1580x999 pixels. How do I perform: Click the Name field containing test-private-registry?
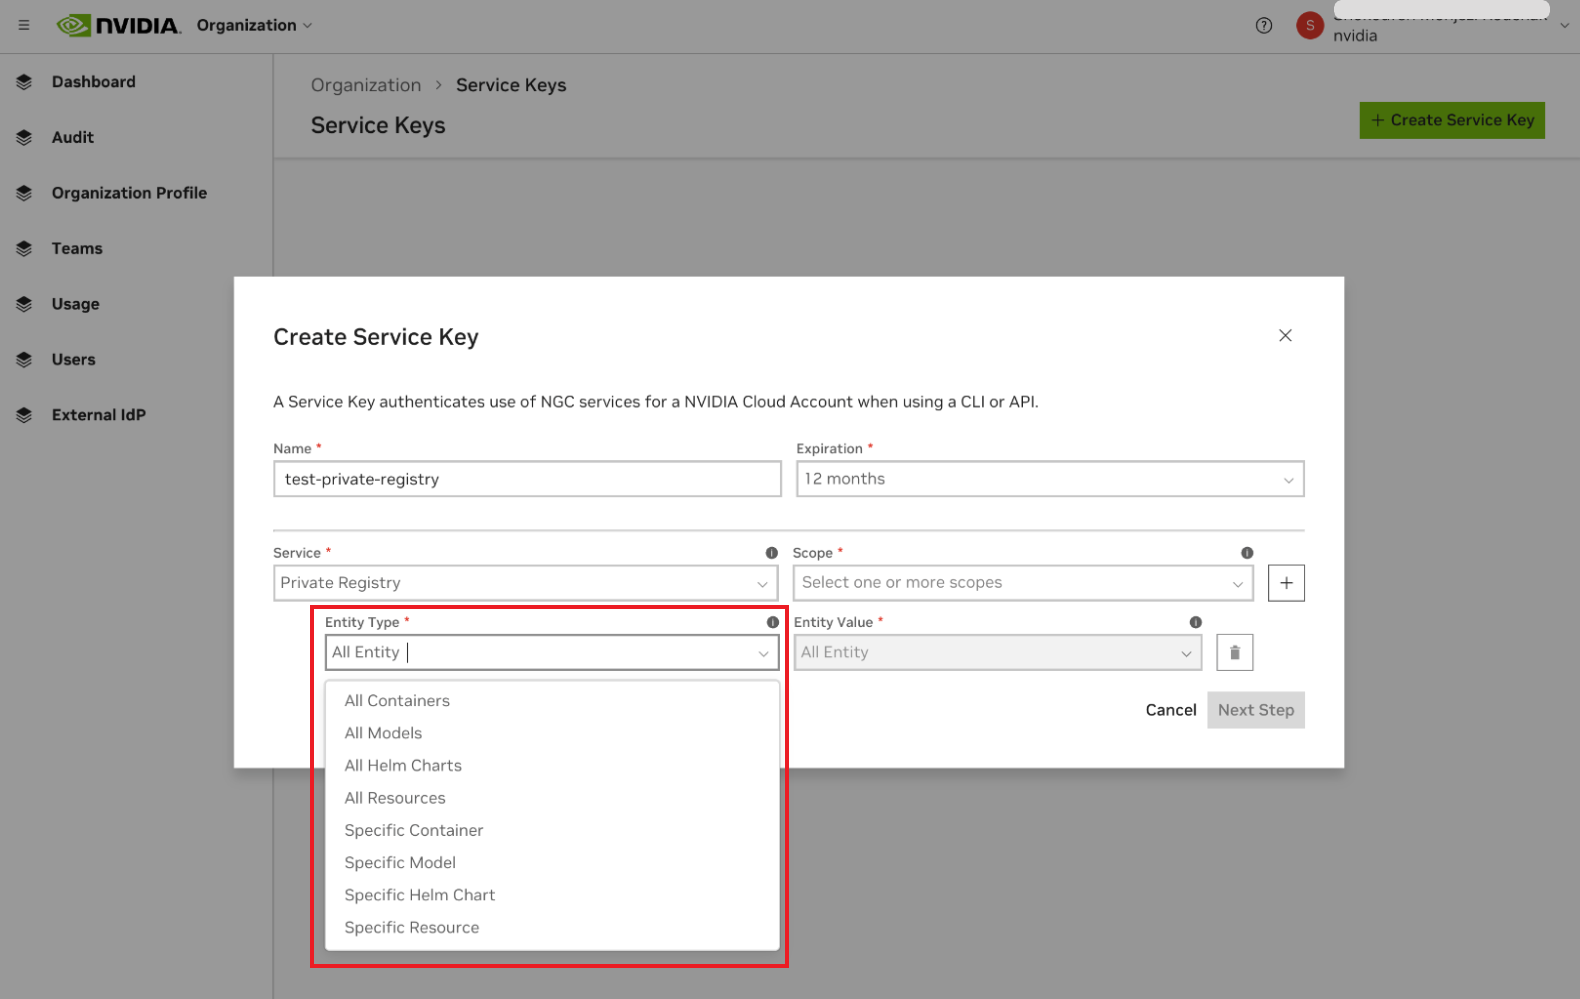coord(527,479)
